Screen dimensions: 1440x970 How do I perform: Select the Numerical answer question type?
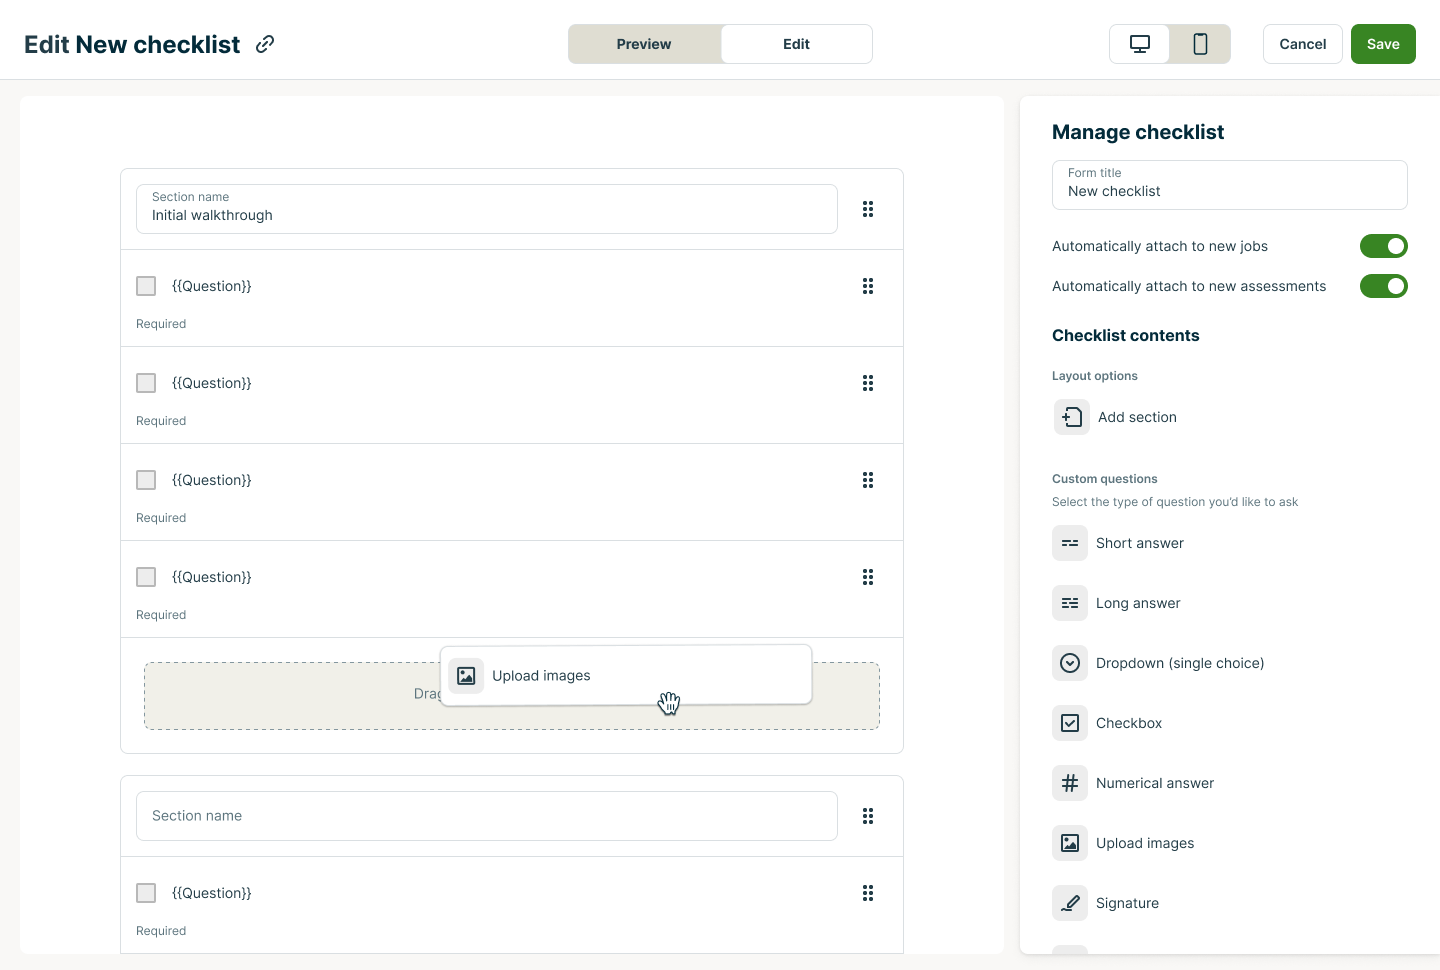coord(1155,783)
